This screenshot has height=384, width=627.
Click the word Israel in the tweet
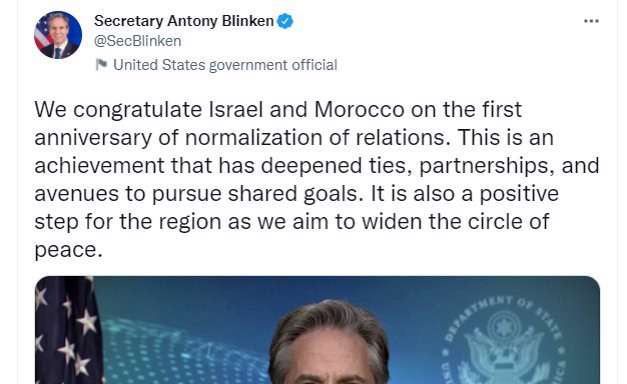(236, 110)
